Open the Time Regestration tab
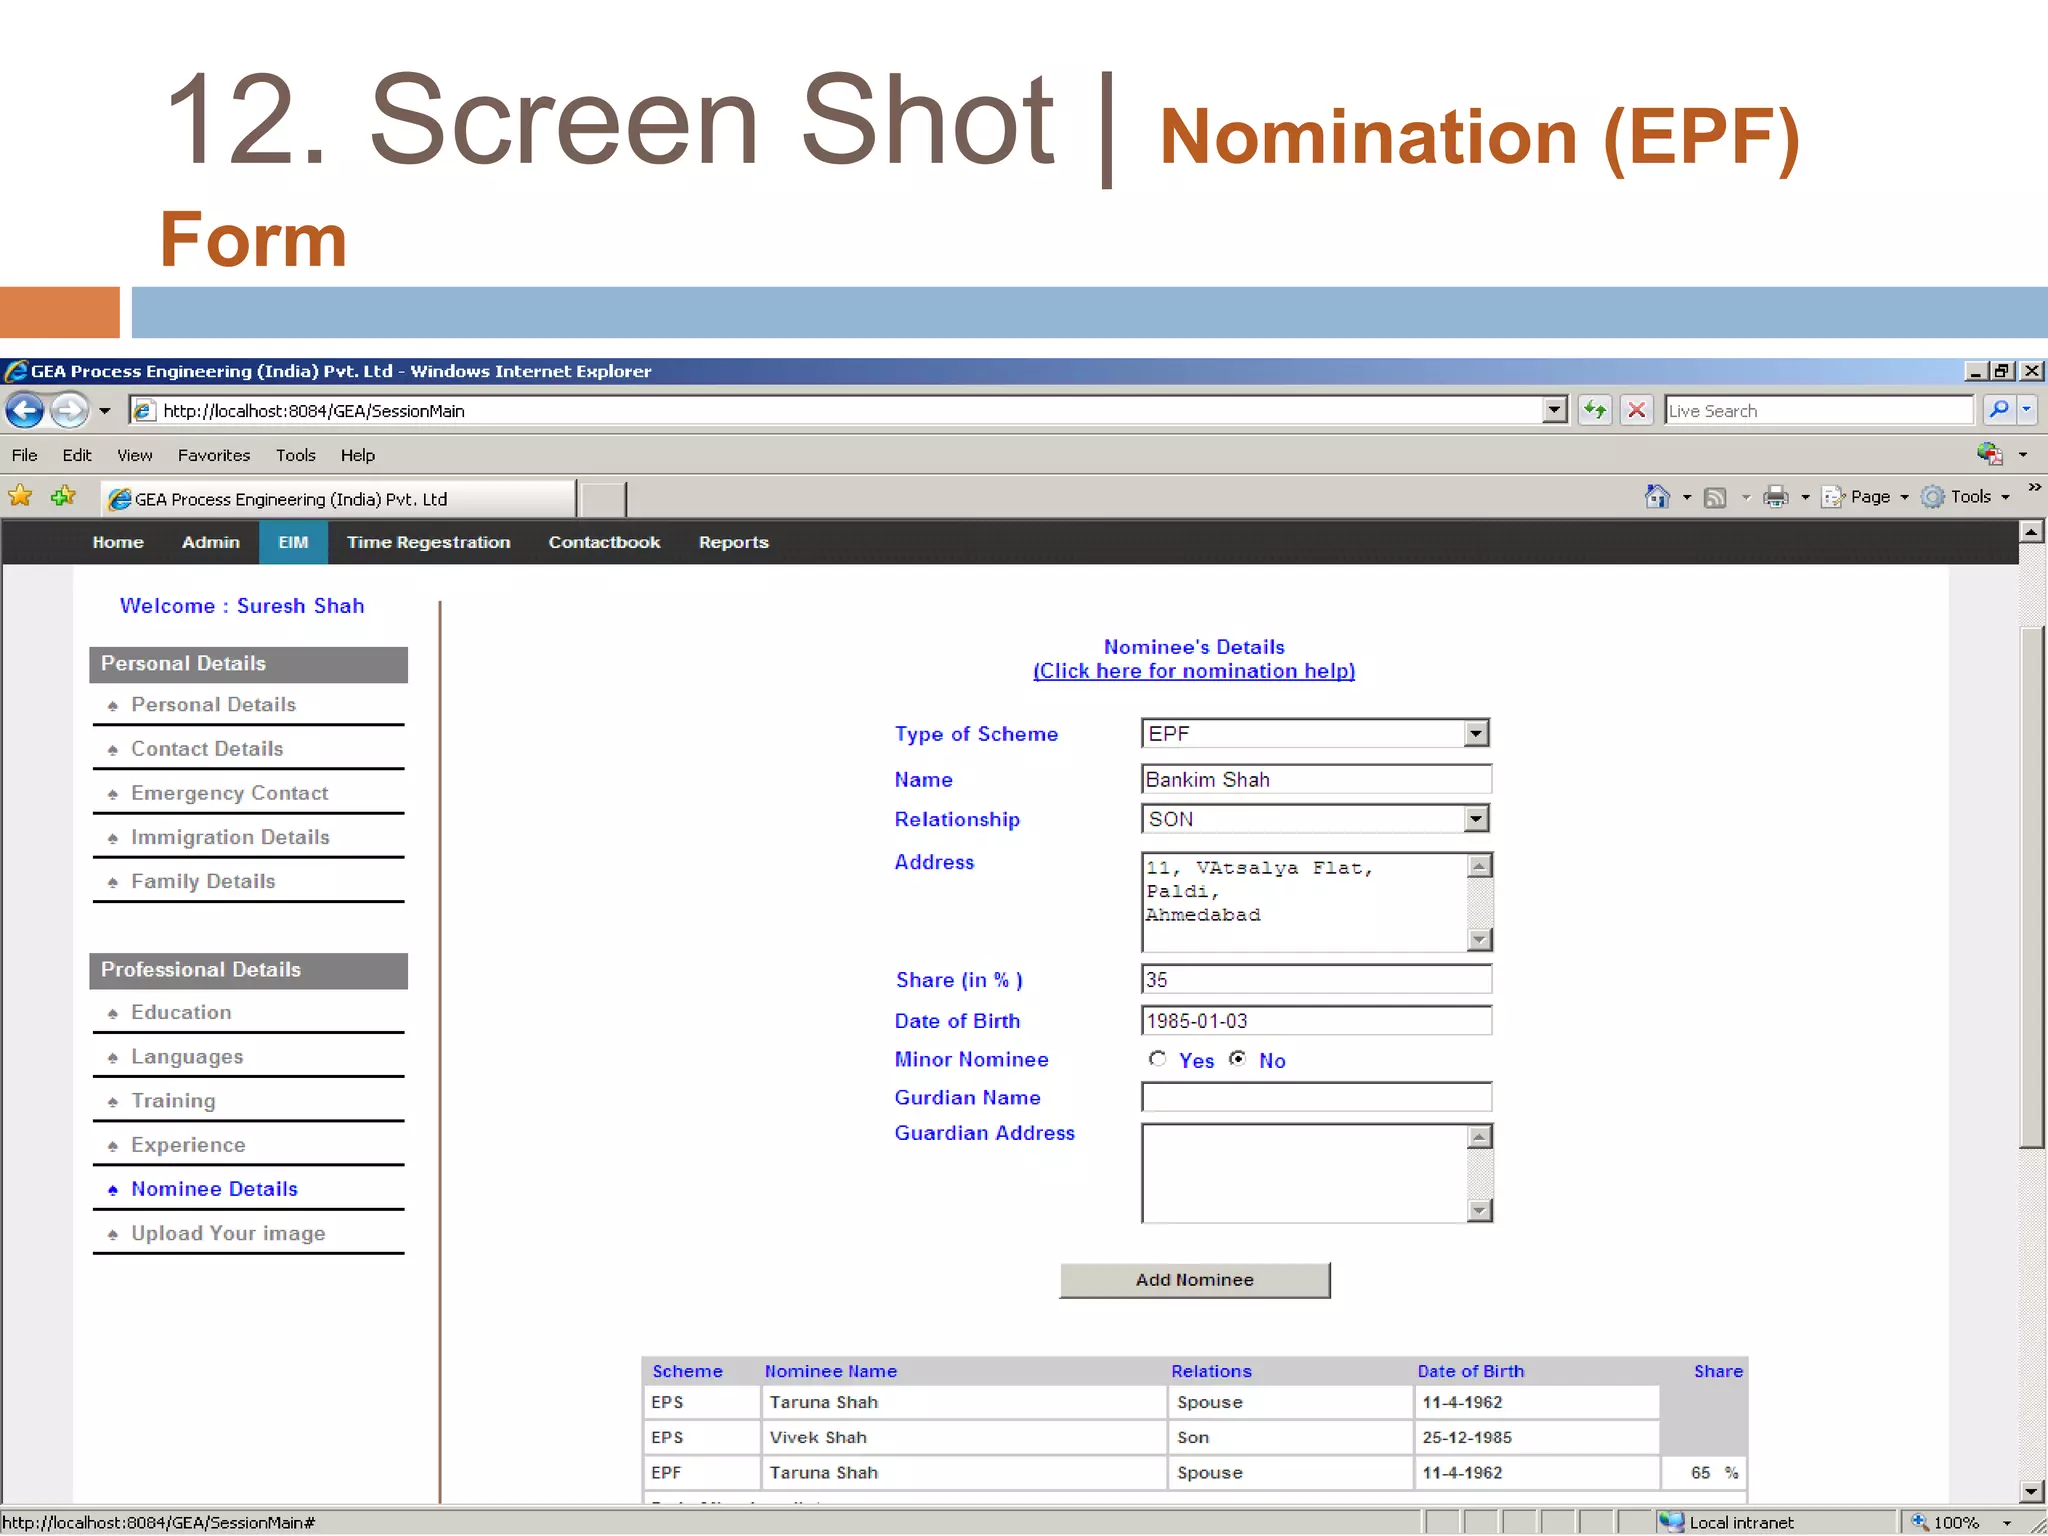 click(428, 542)
